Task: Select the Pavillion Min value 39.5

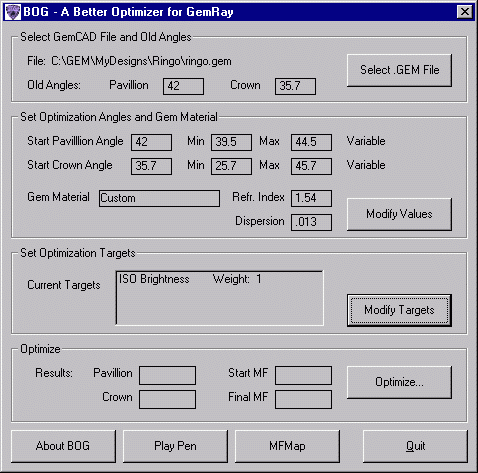Action: click(x=231, y=142)
